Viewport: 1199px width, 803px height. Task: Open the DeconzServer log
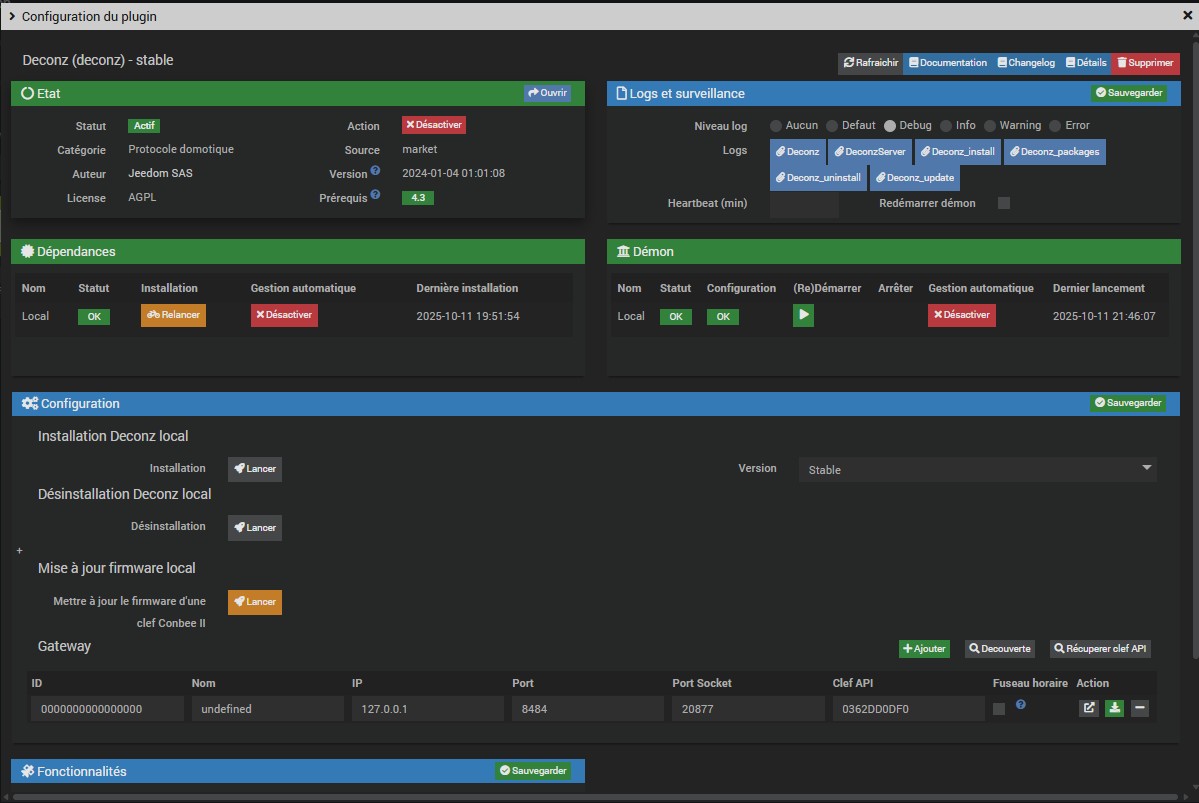pos(869,152)
